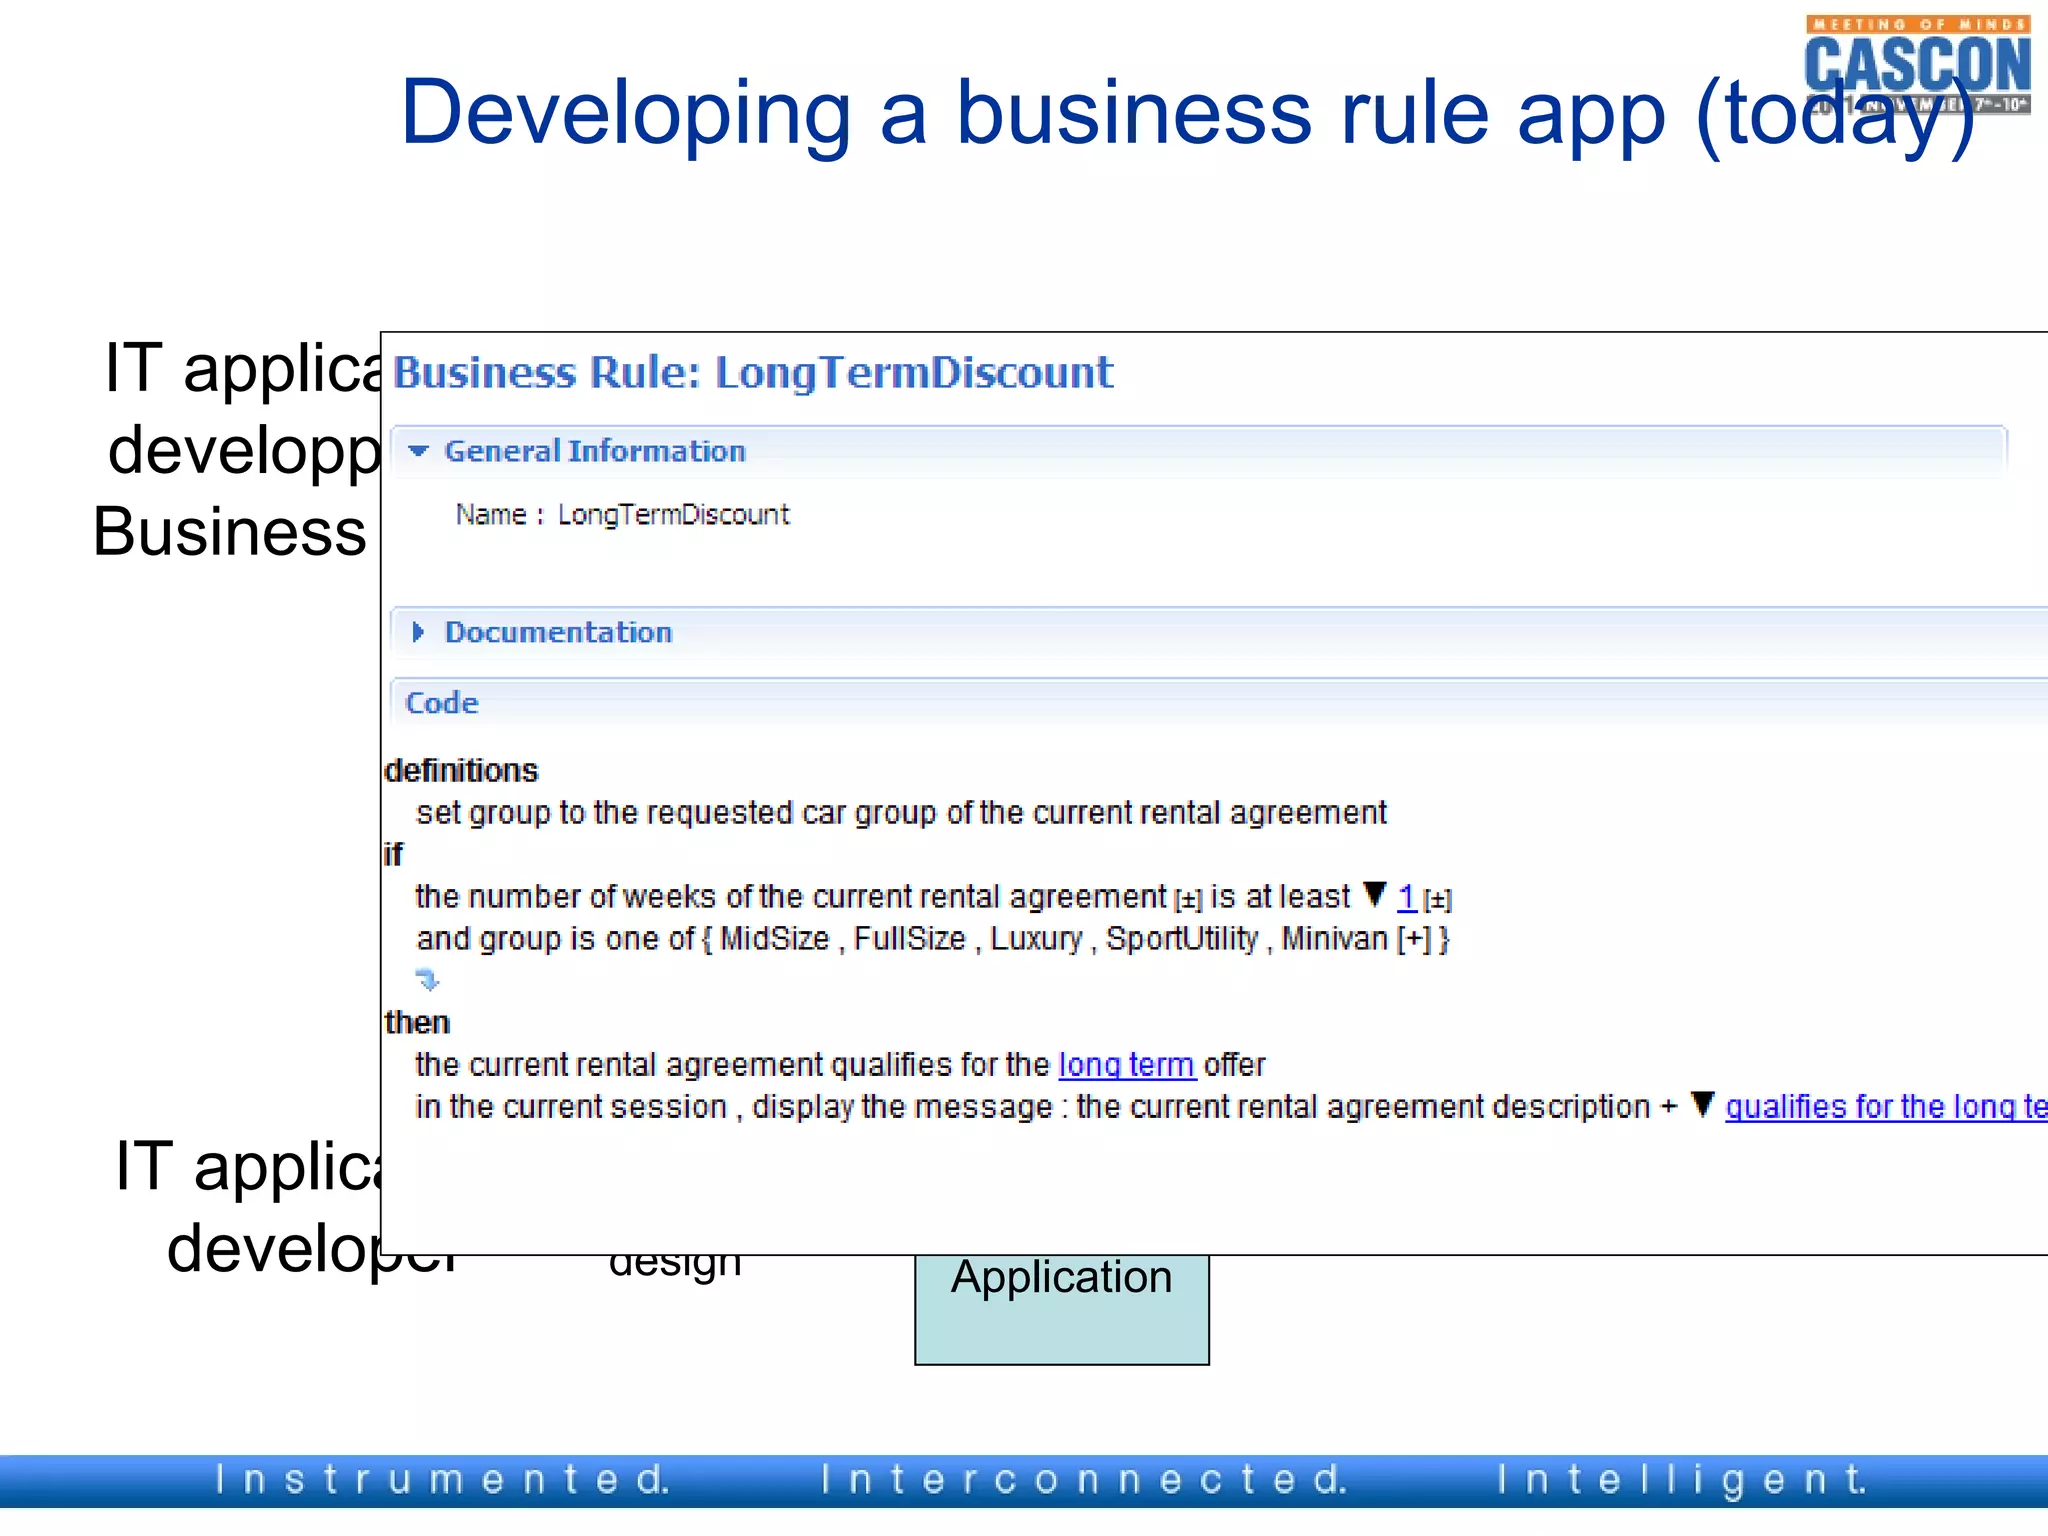Click 'Intelligent.' in the footer banner
Screen dimensions: 2048x1536
1682,1480
